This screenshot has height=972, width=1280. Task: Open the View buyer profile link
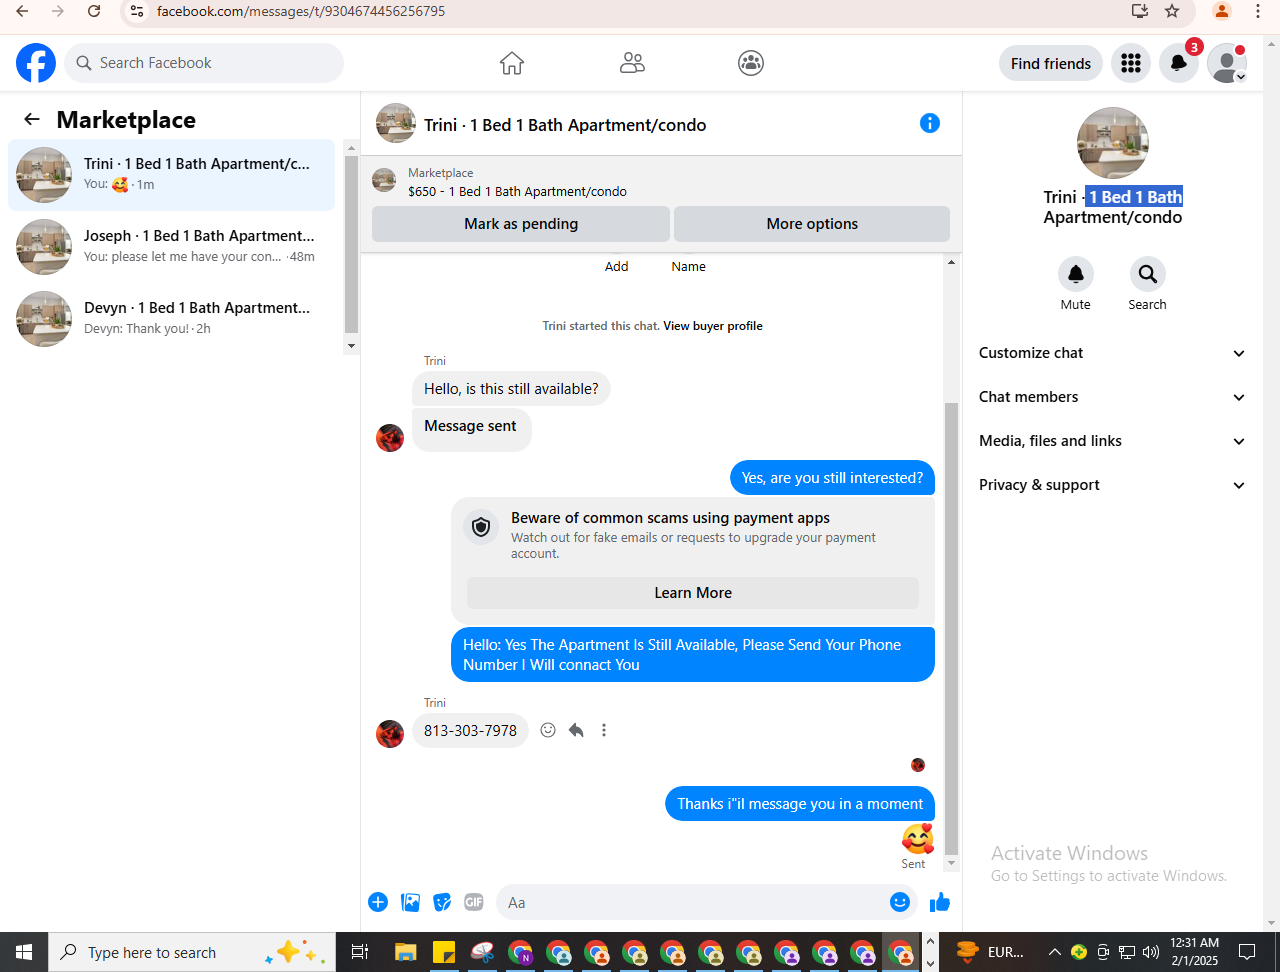(713, 326)
